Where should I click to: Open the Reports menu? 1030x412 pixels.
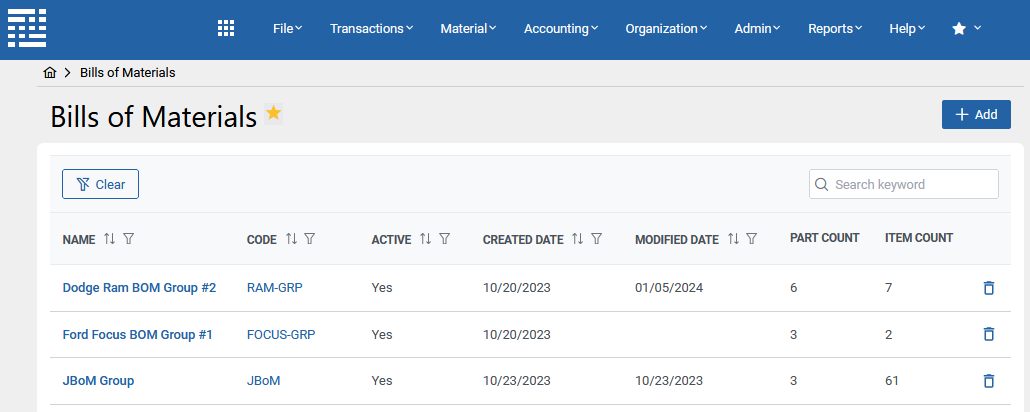coord(835,28)
